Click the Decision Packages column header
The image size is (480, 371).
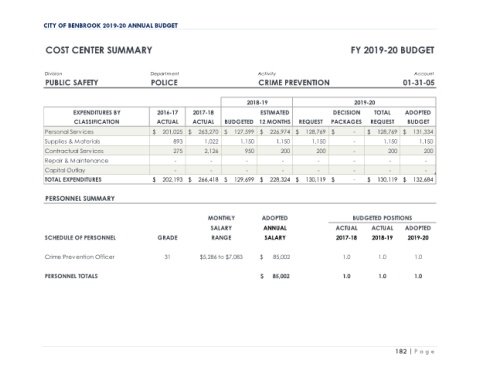(x=346, y=117)
